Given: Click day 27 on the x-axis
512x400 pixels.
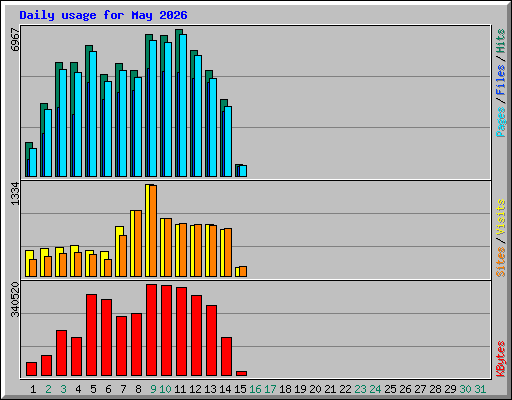Looking at the screenshot, I should [420, 389].
